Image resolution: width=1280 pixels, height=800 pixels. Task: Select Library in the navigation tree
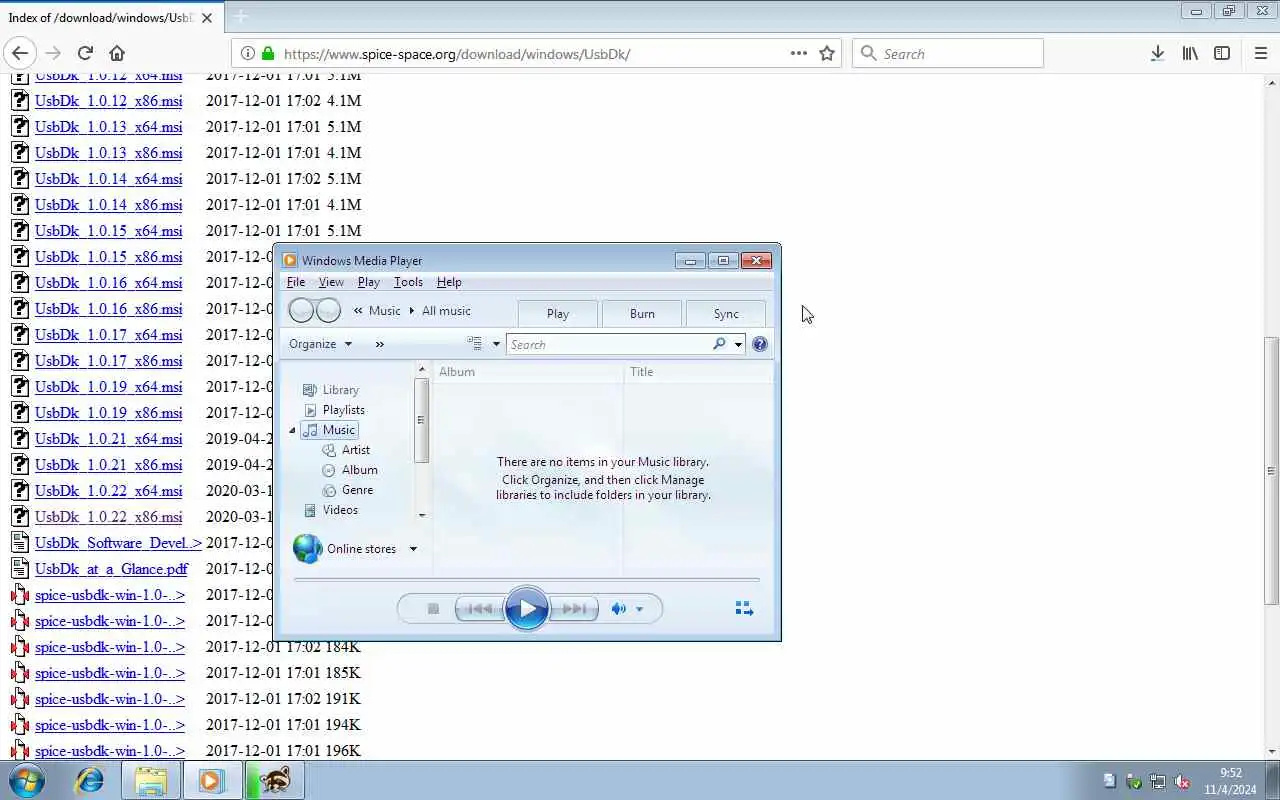[x=340, y=390]
